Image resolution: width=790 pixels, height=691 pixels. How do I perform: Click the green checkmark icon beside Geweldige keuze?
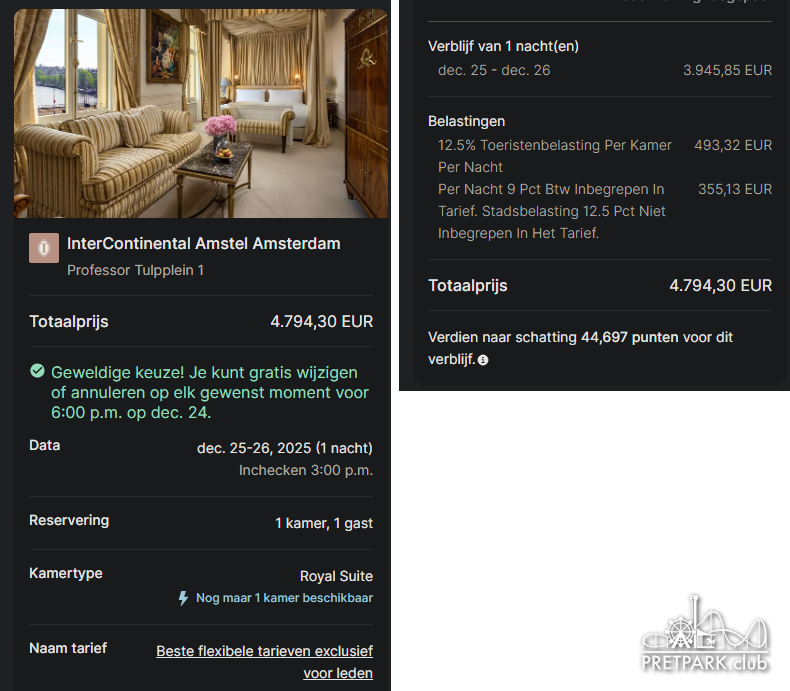click(x=37, y=371)
